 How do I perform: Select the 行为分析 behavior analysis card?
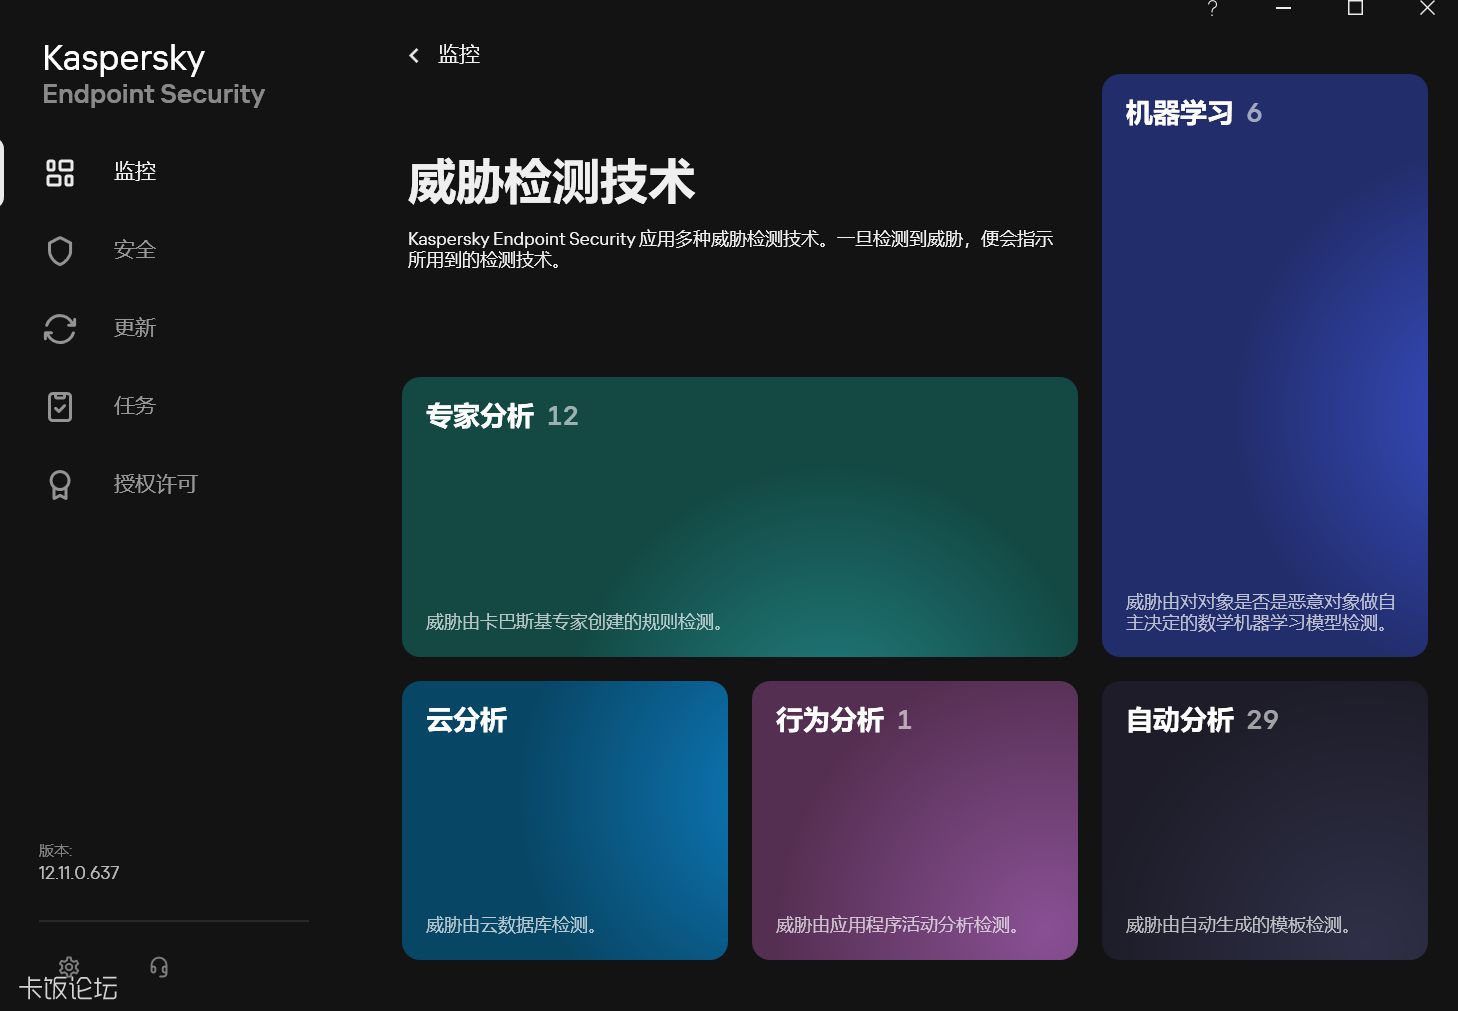point(914,820)
